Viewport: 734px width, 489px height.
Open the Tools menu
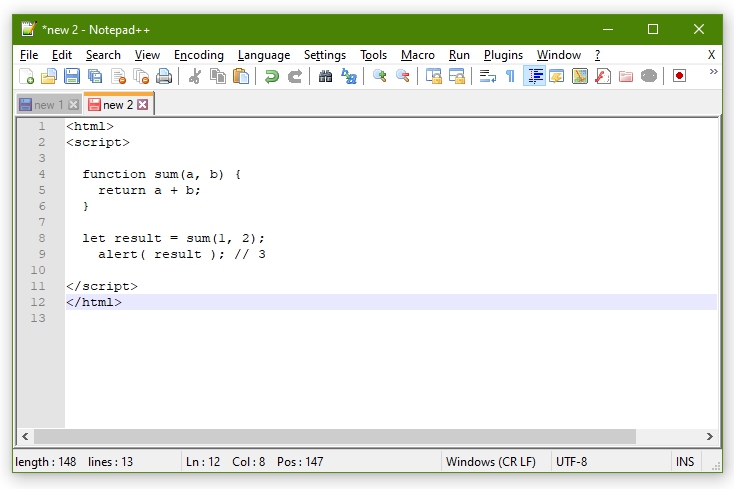point(374,55)
